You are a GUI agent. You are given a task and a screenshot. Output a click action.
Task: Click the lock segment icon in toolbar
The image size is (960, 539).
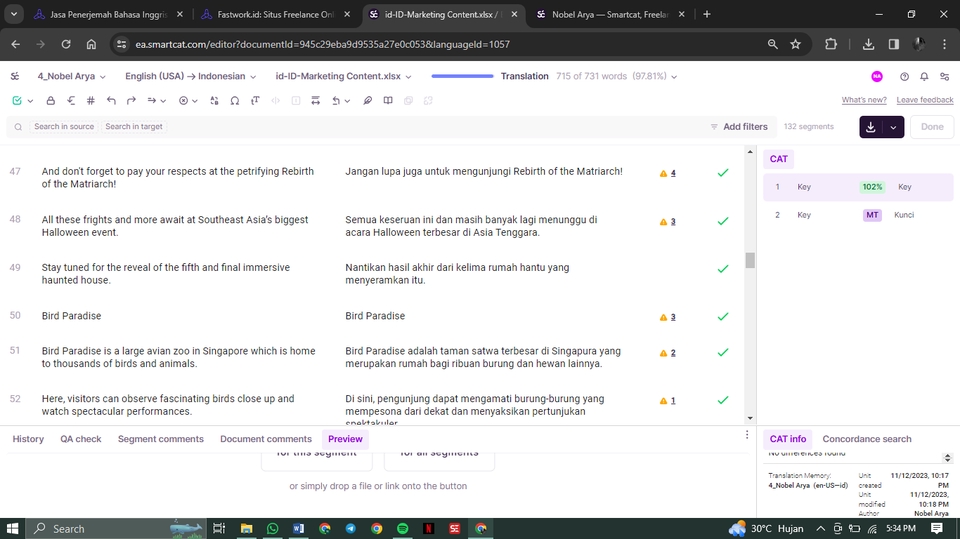tap(51, 100)
